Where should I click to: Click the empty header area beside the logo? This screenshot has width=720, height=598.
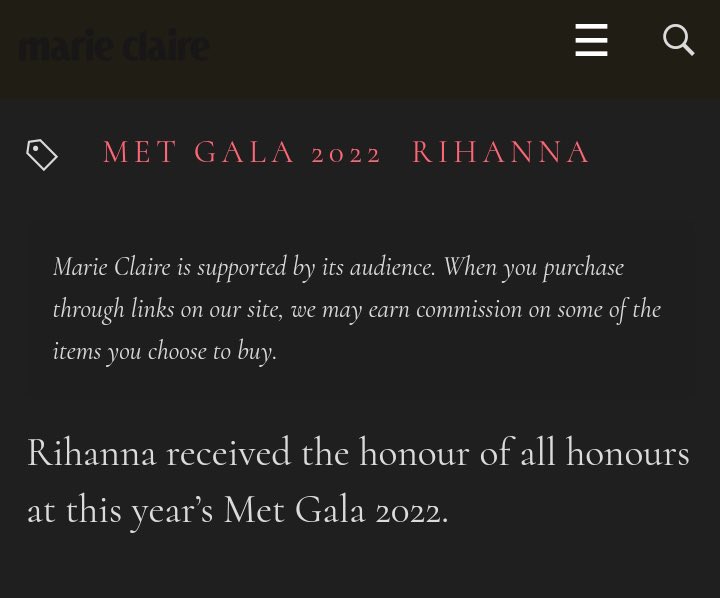point(390,46)
